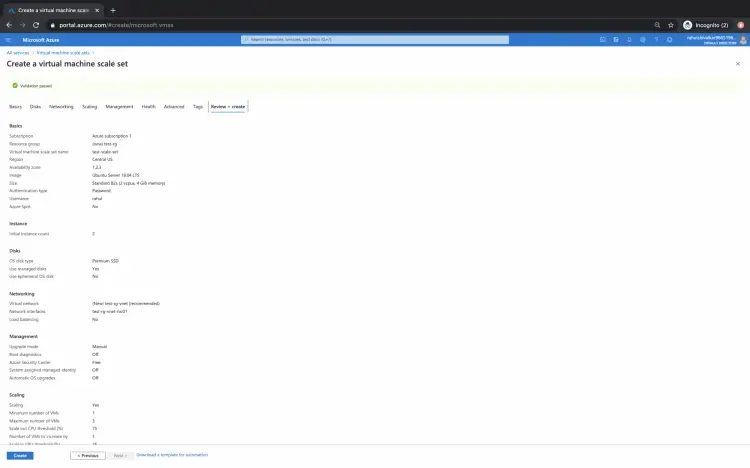Viewport: 750px width, 468px height.
Task: Open a new browser tab
Action: pos(113,10)
